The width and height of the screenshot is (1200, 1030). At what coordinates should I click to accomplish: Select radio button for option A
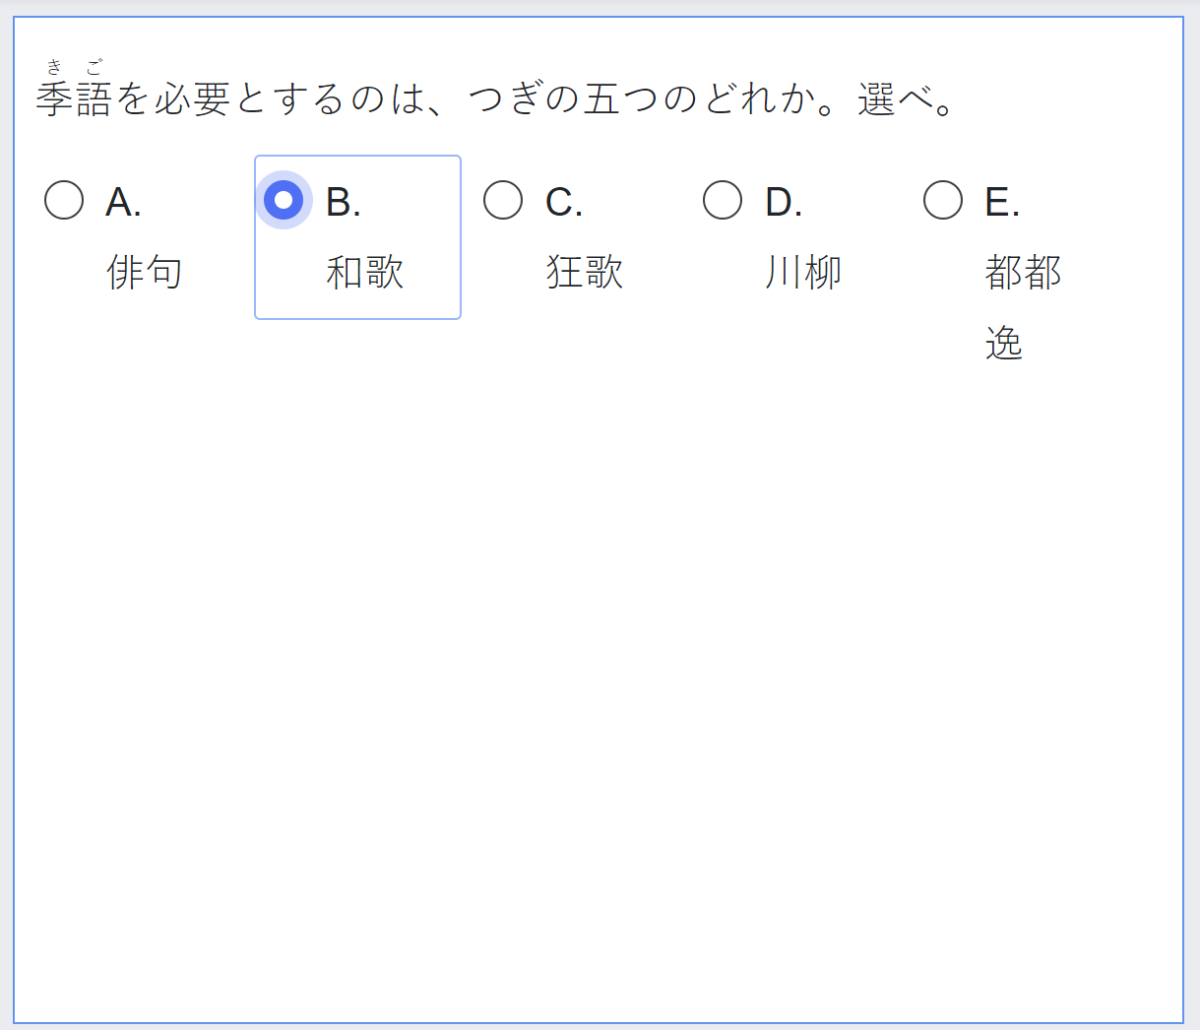click(64, 200)
